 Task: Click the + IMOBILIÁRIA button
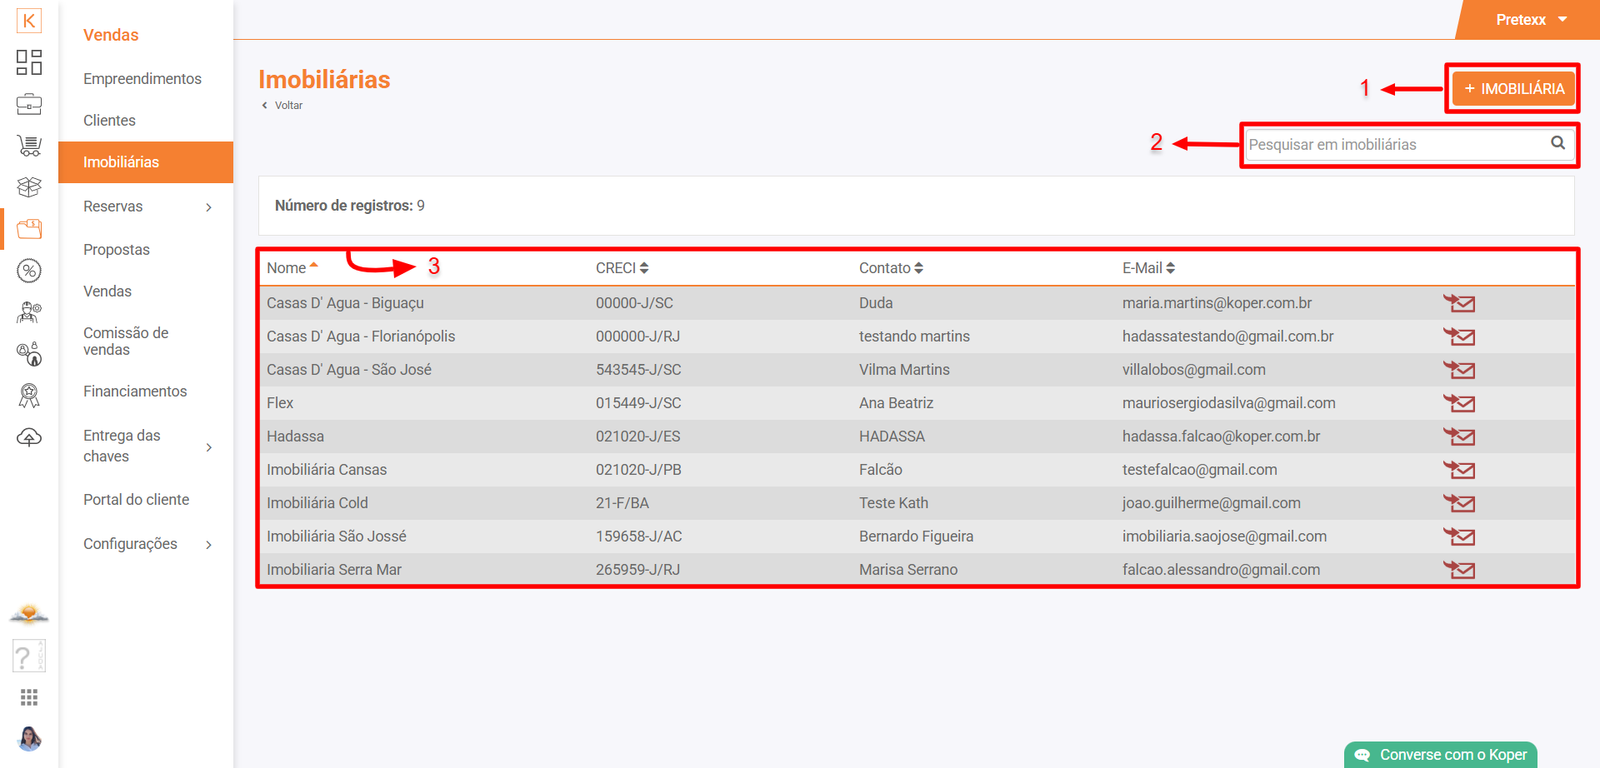click(x=1513, y=89)
